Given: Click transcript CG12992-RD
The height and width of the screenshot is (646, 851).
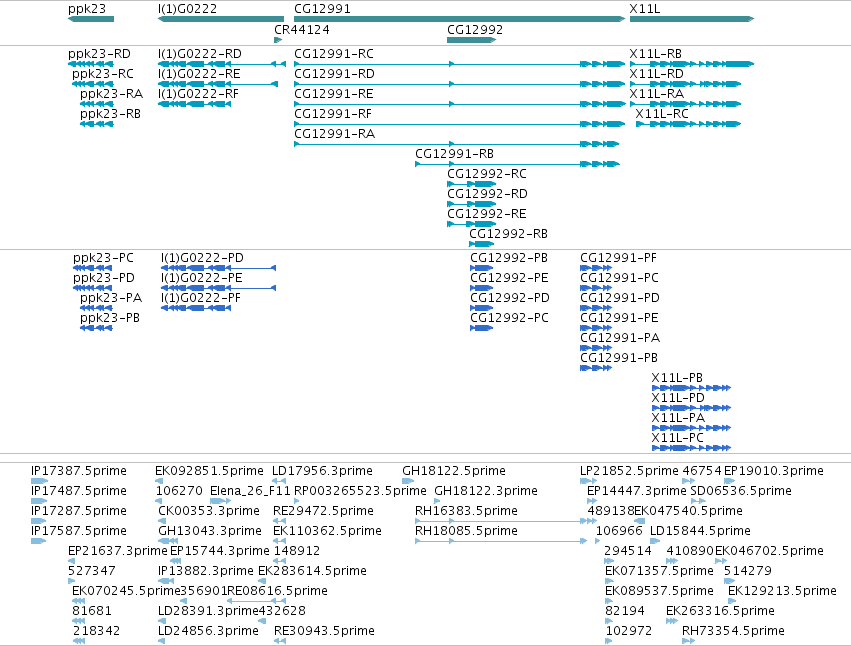Looking at the screenshot, I should pyautogui.click(x=487, y=194).
